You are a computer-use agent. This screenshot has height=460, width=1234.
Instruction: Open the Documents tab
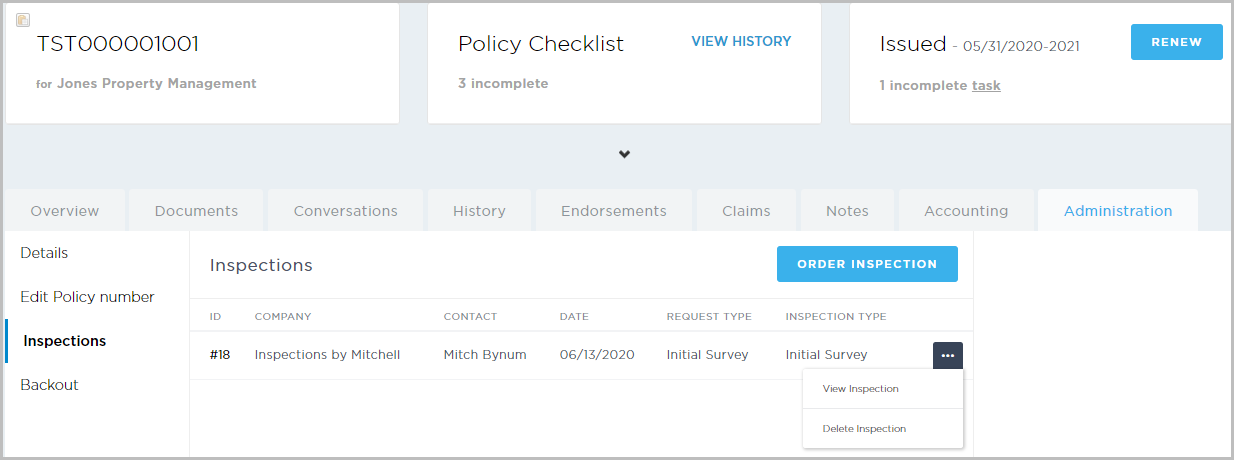[x=196, y=211]
